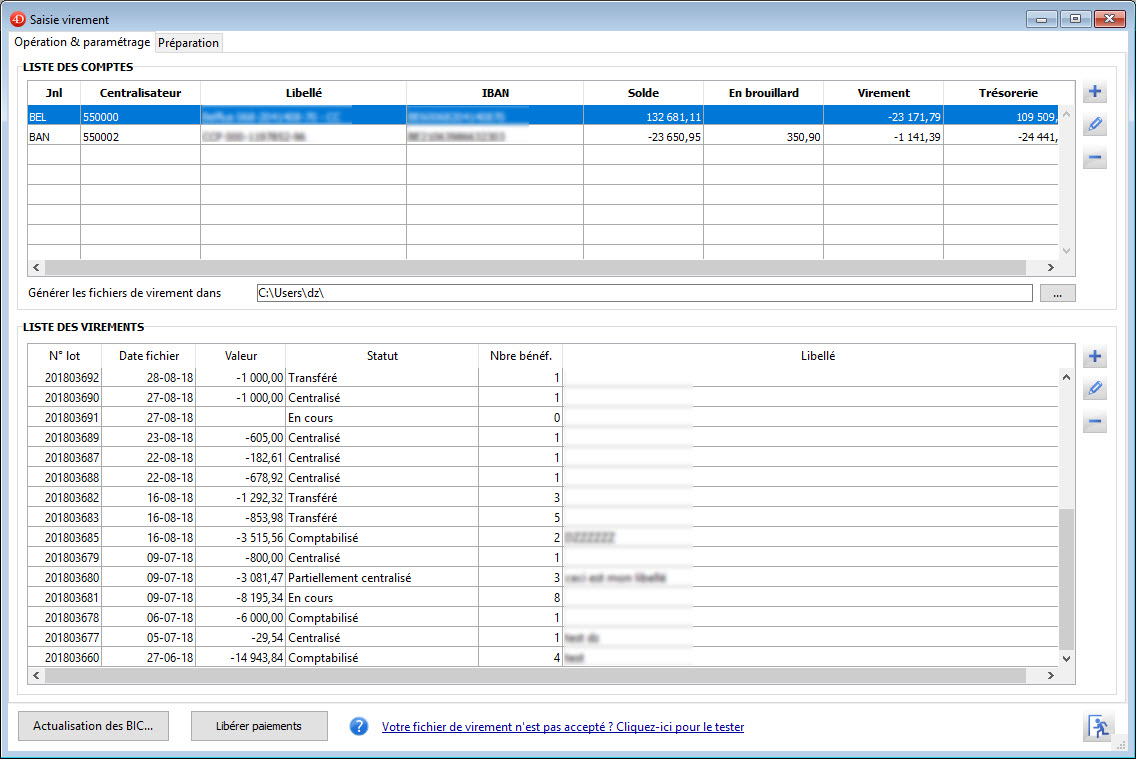Sort by the Statut column header
Image resolution: width=1136 pixels, height=759 pixels.
tap(382, 356)
